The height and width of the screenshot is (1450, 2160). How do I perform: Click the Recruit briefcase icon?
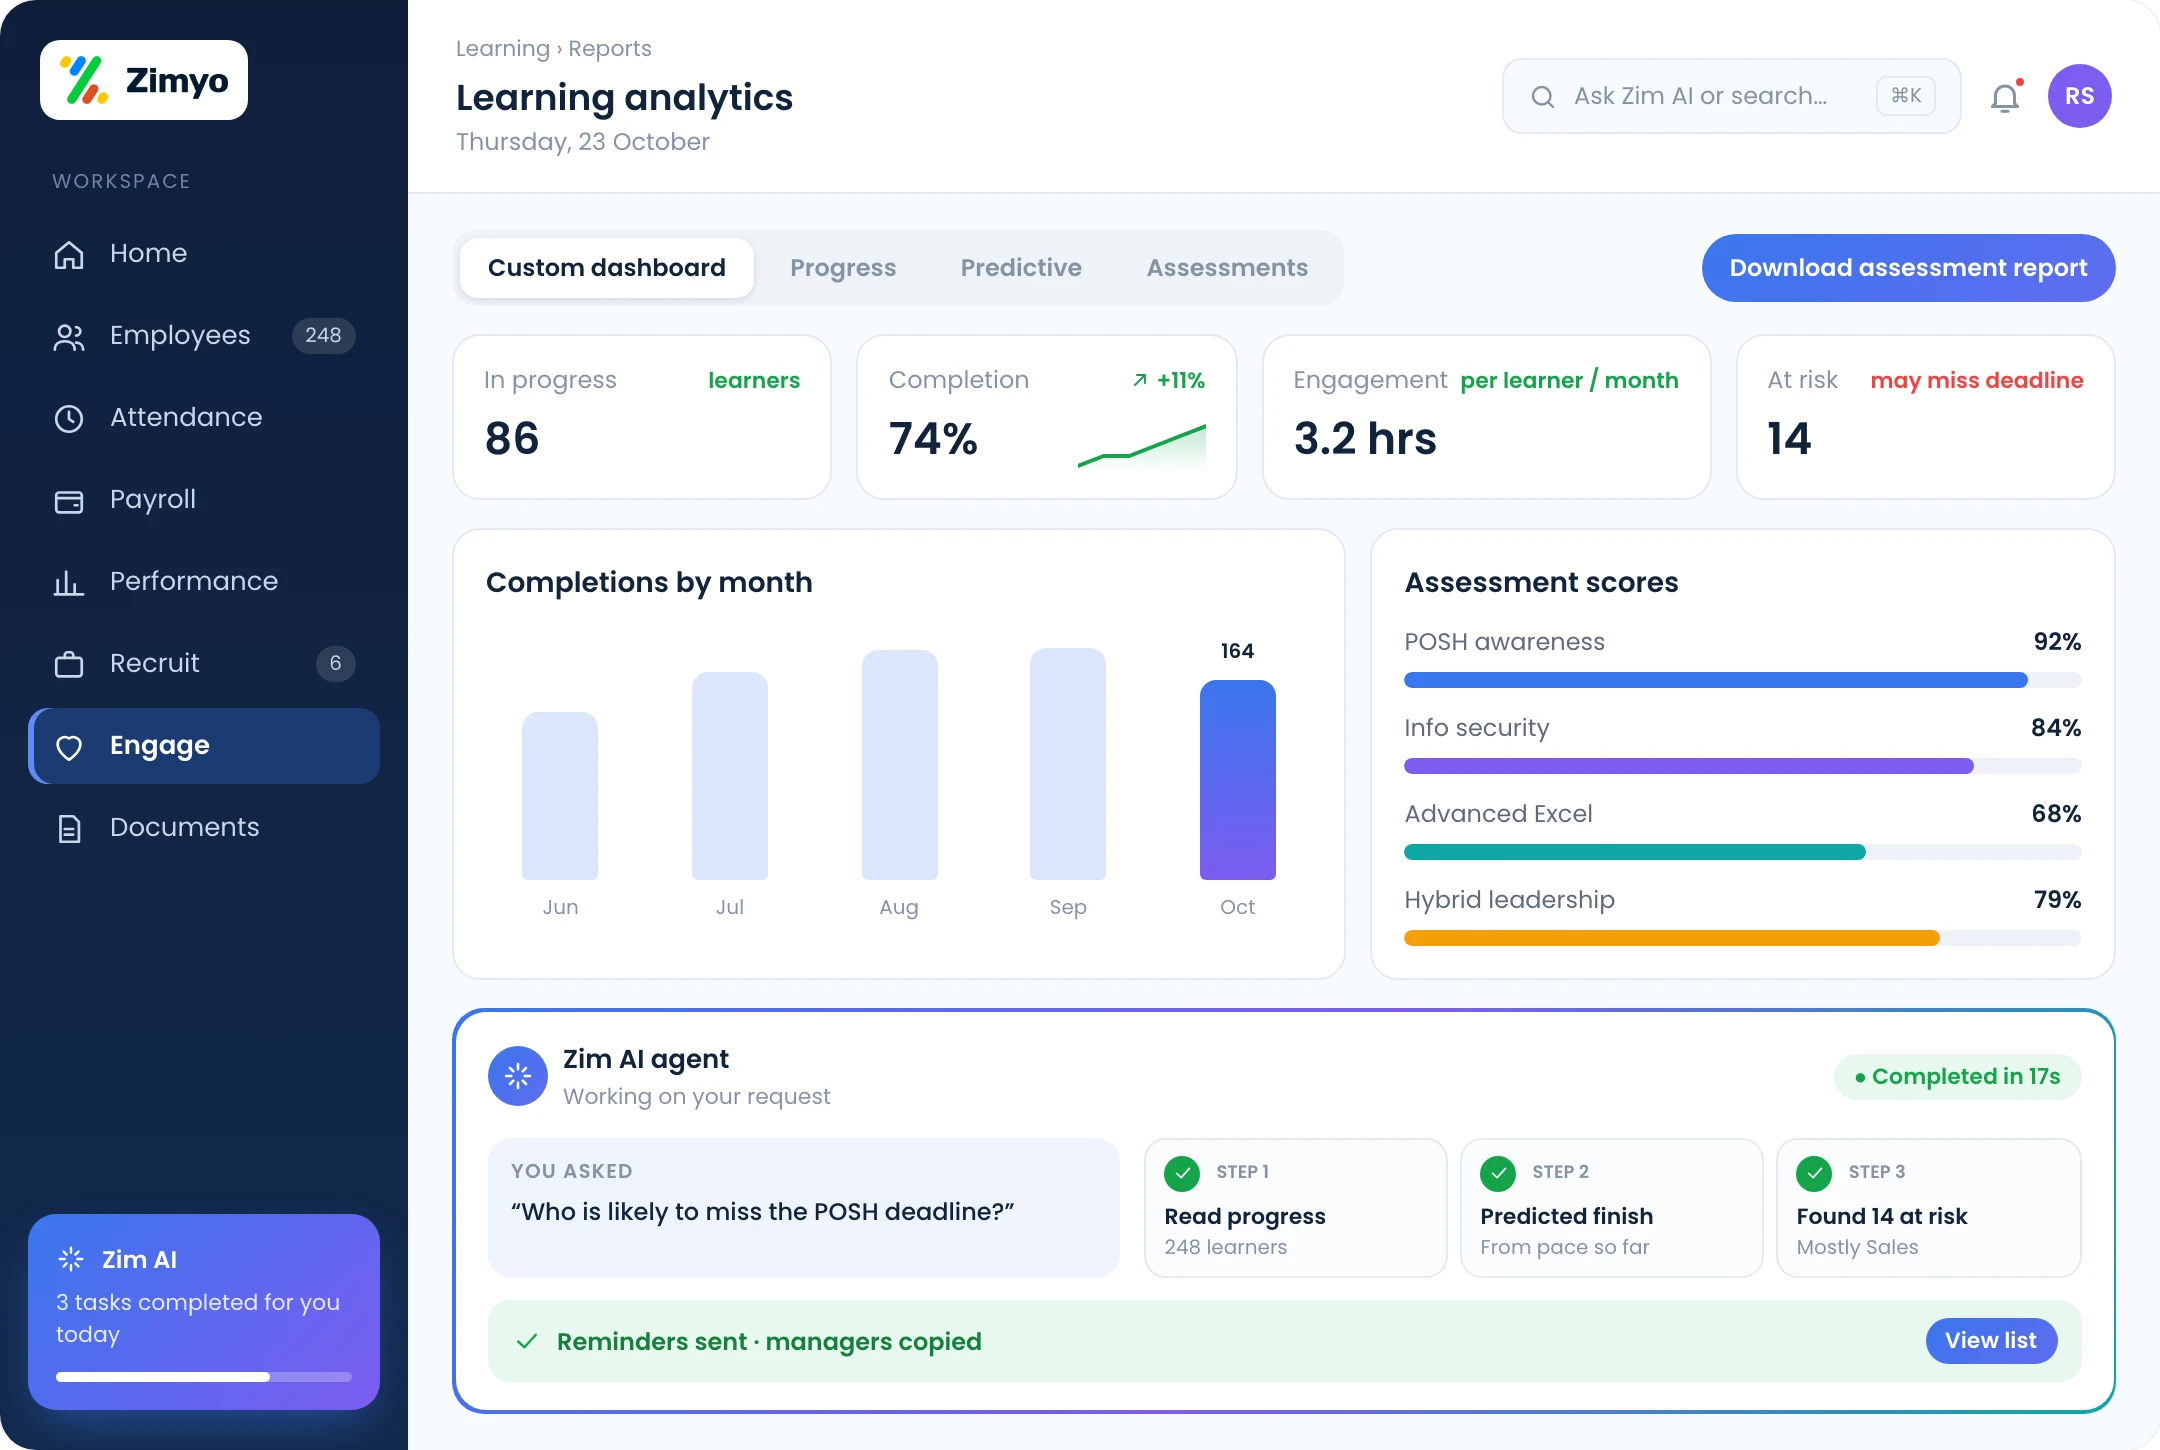point(69,664)
